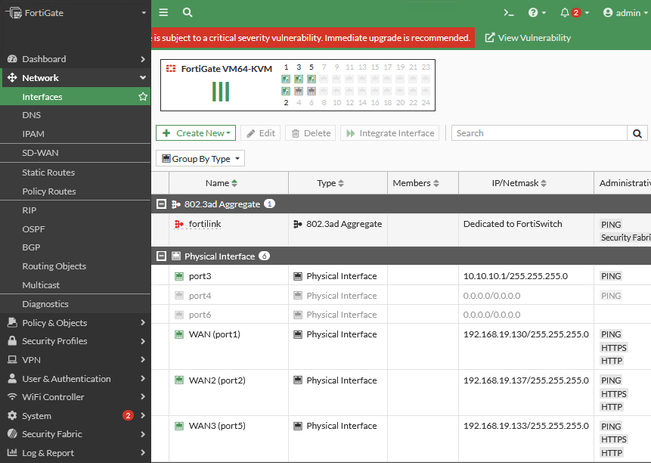The width and height of the screenshot is (651, 463).
Task: Click the FortiGate logo icon
Action: (13, 13)
